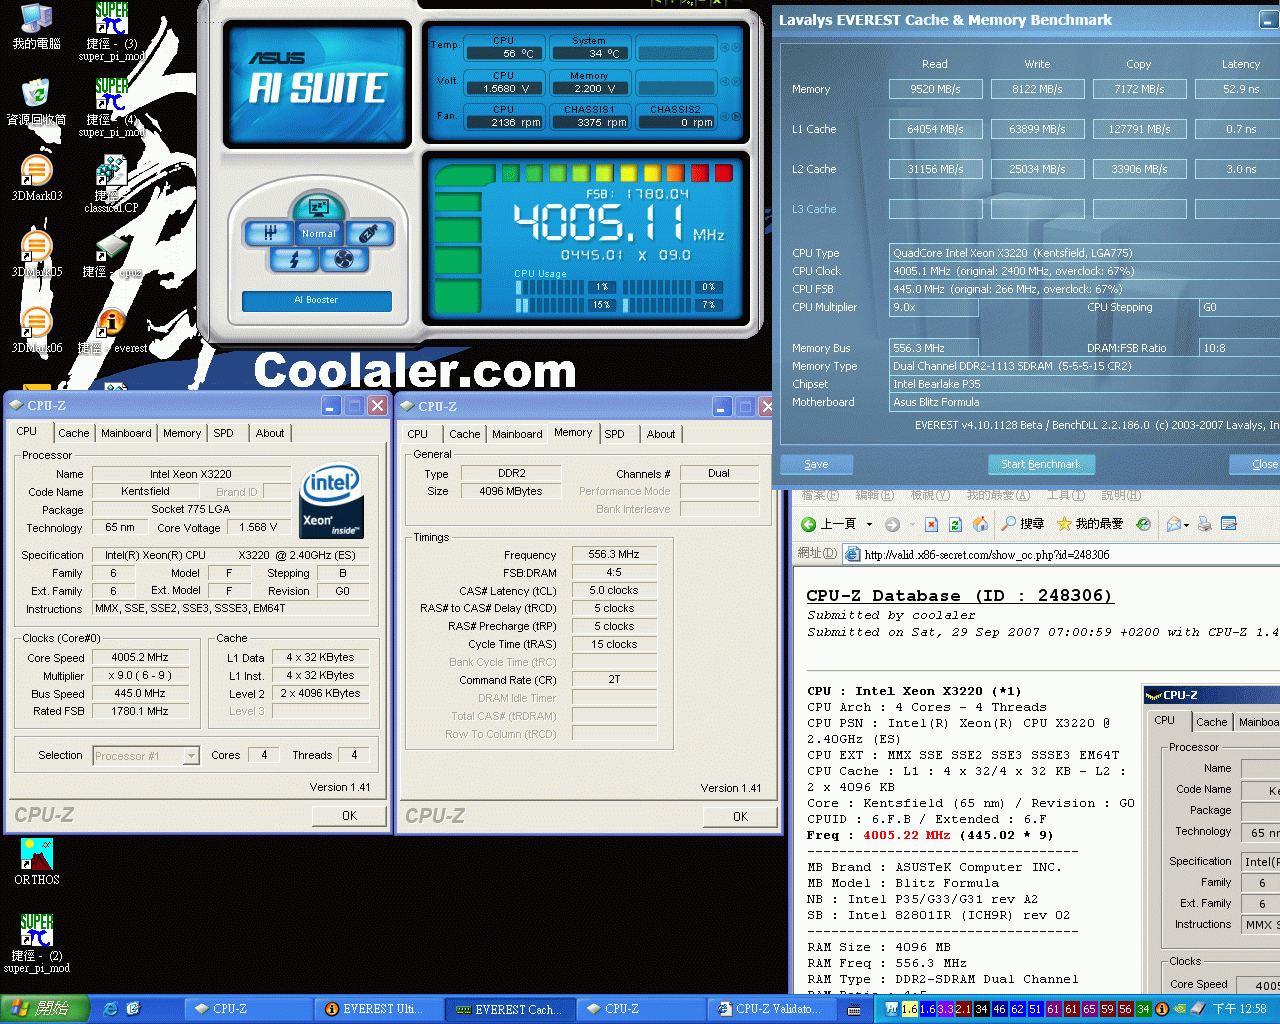Expand the Processor #1 selection dropdown
Screen dimensions: 1280x1024
(x=191, y=756)
